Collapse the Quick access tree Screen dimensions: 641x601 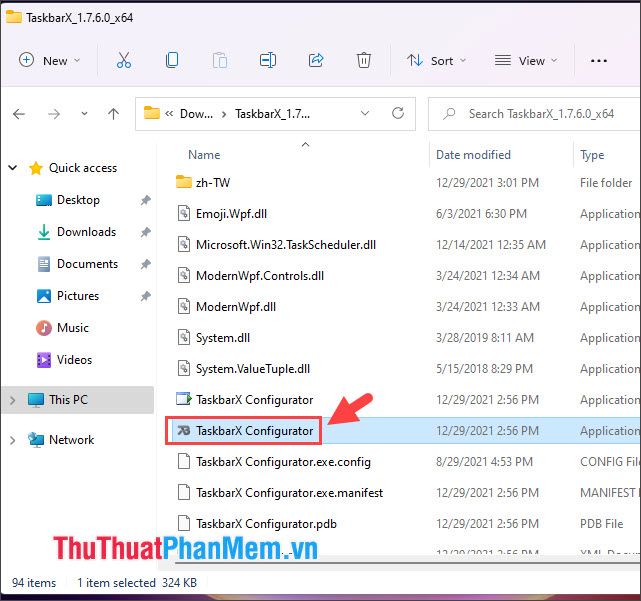[x=13, y=168]
